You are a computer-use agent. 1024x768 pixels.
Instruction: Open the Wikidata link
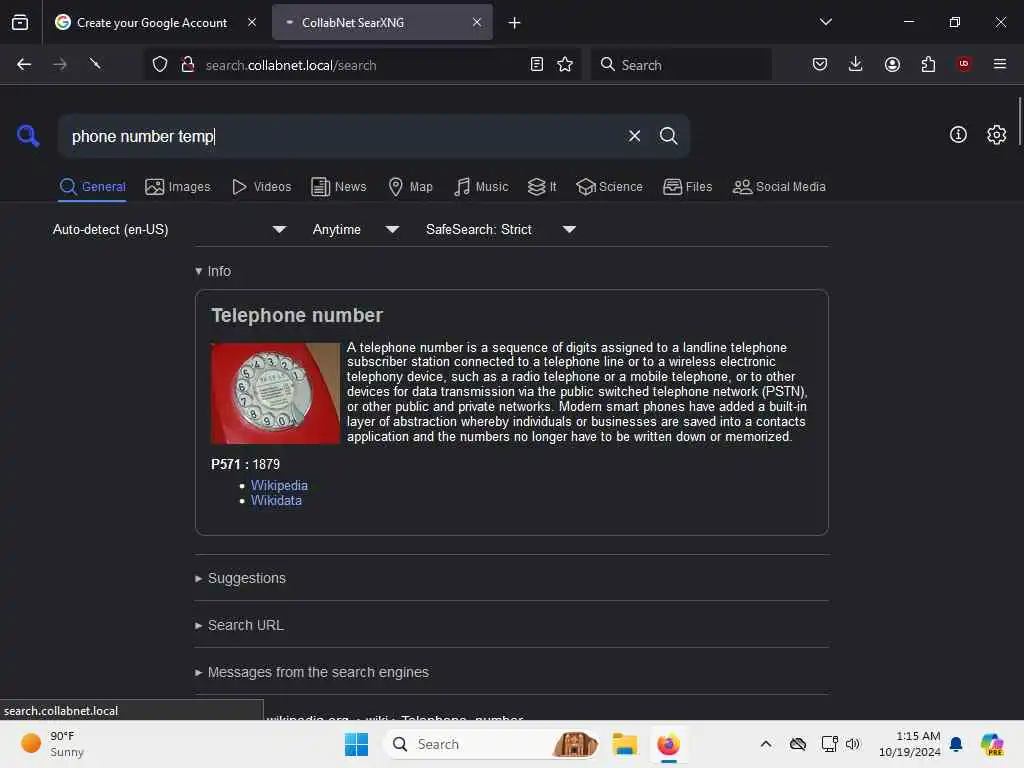point(276,500)
